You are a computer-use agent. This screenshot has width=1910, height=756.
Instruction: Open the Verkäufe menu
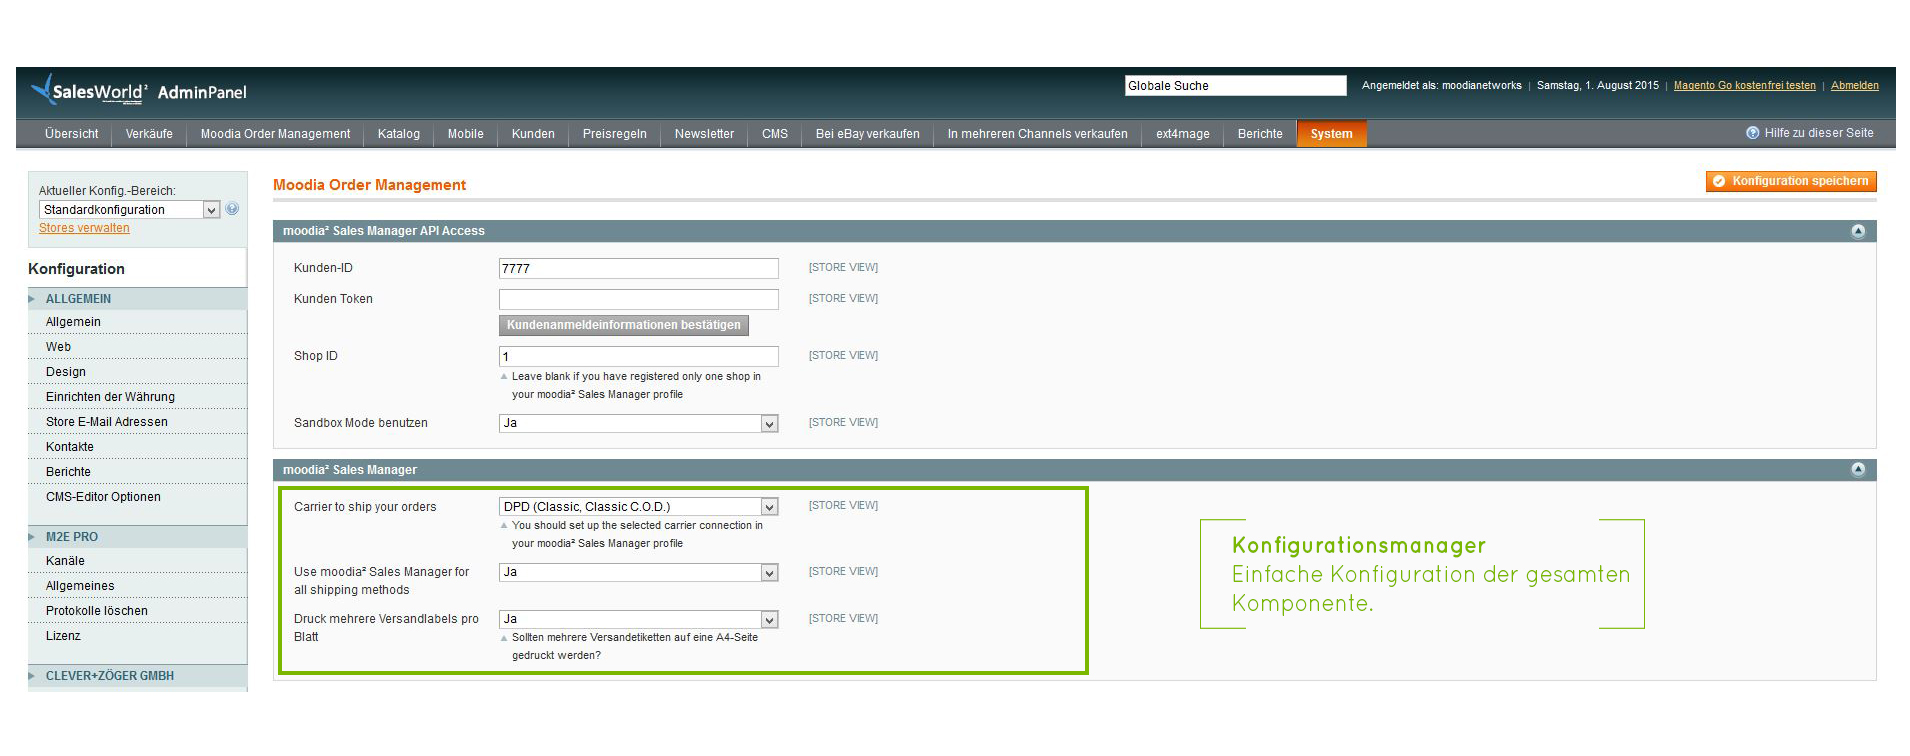coord(149,134)
